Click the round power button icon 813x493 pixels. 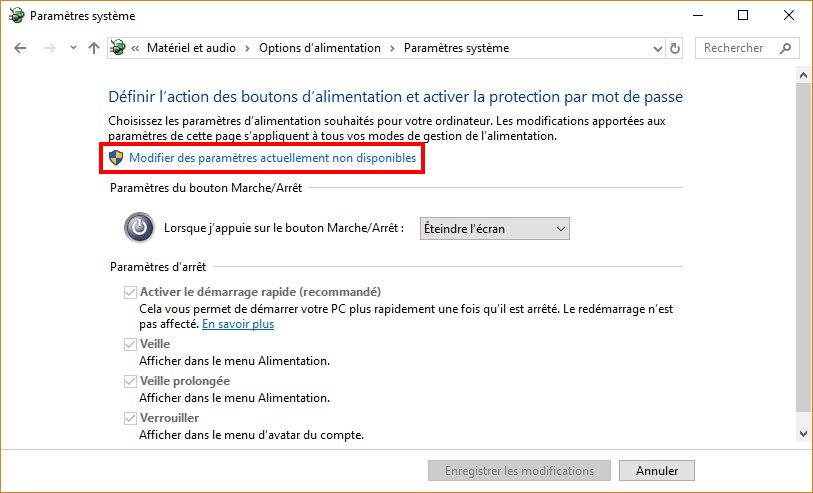click(139, 228)
